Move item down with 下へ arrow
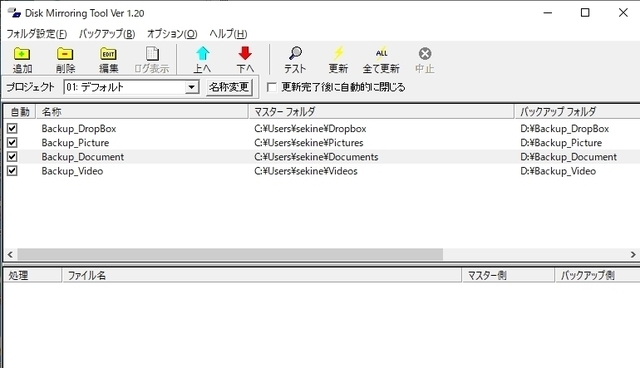The width and height of the screenshot is (640, 368). [x=245, y=53]
